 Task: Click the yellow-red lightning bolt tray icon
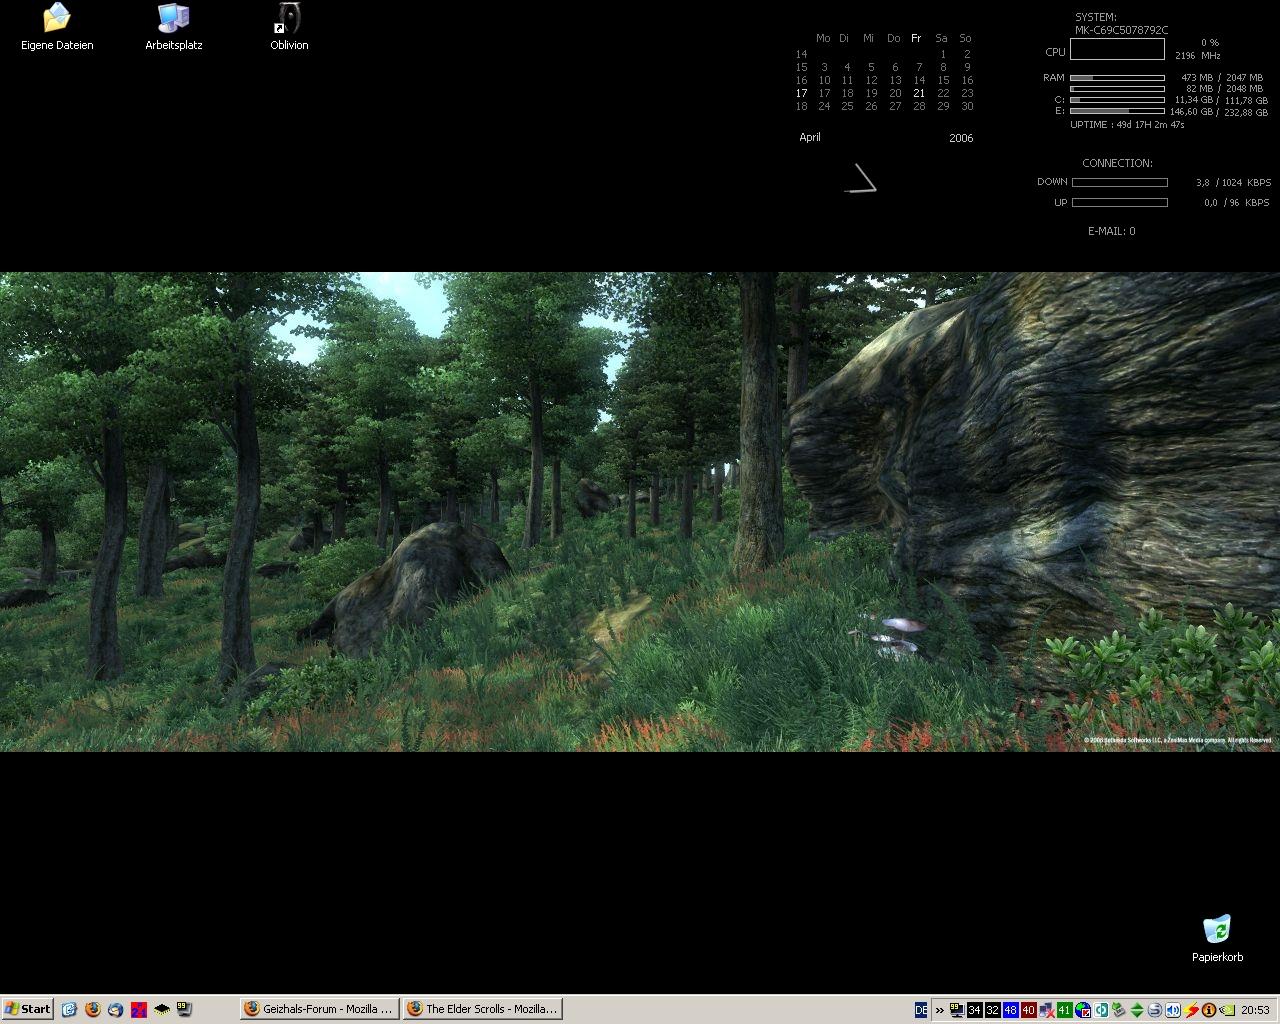click(1191, 1010)
